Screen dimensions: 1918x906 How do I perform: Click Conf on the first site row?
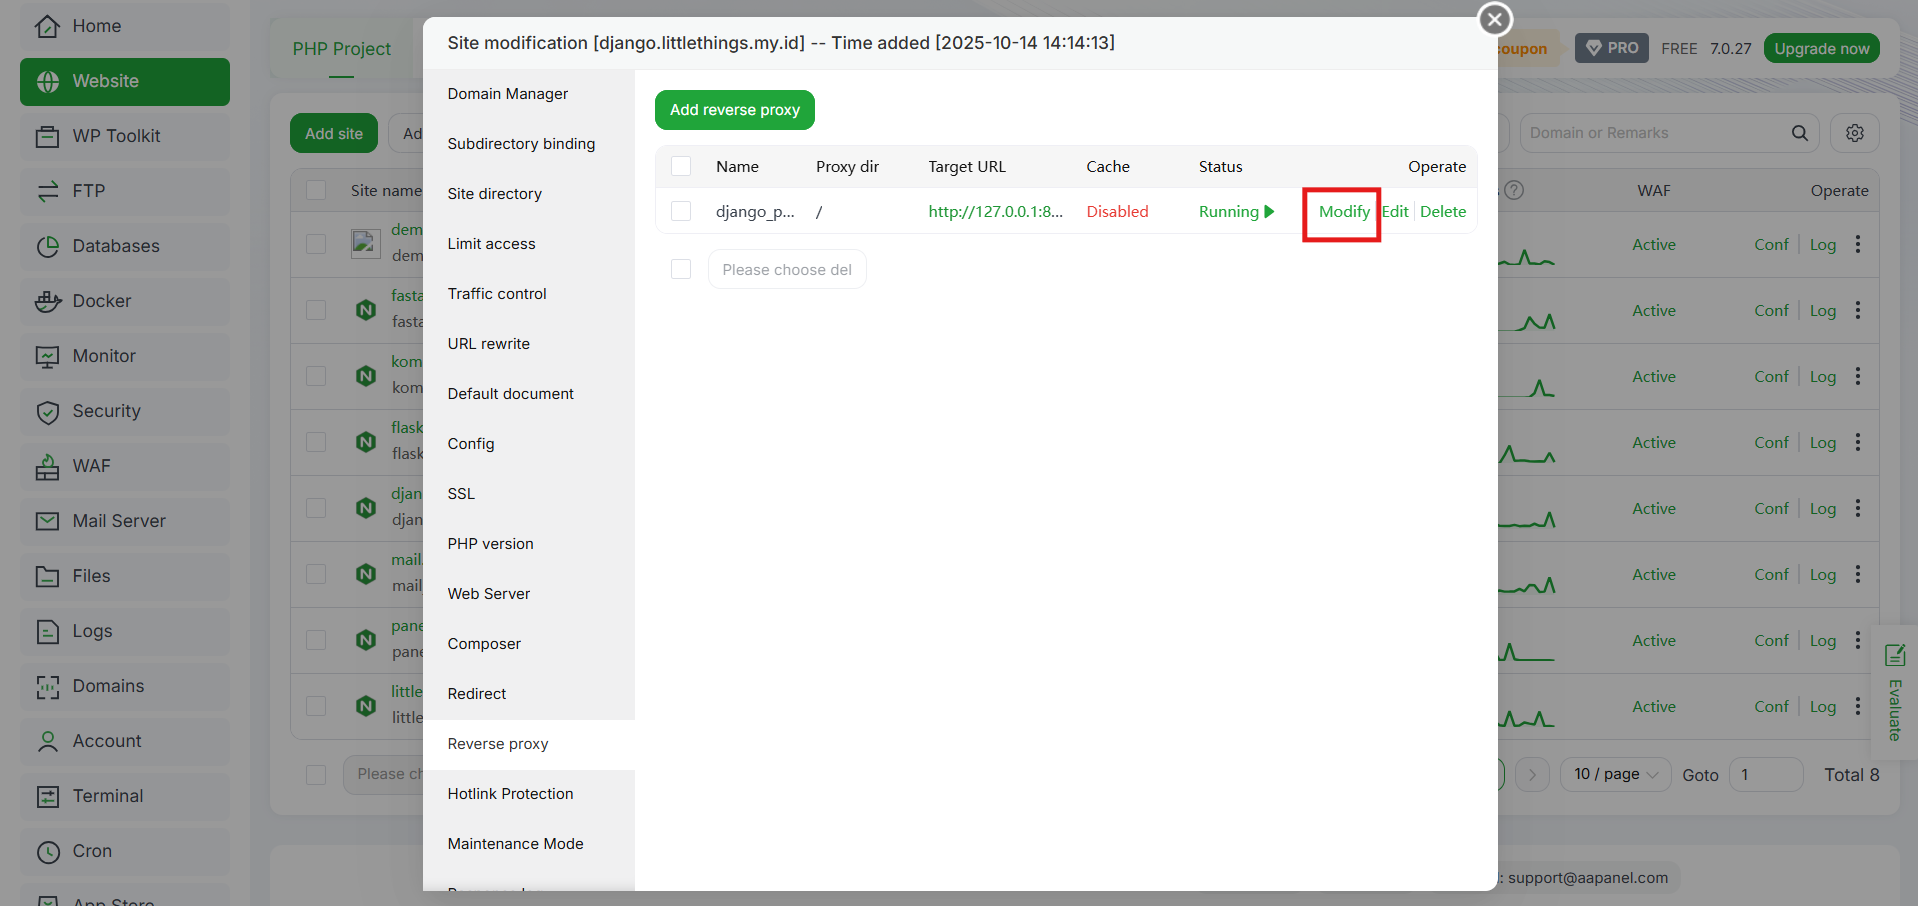(x=1771, y=244)
